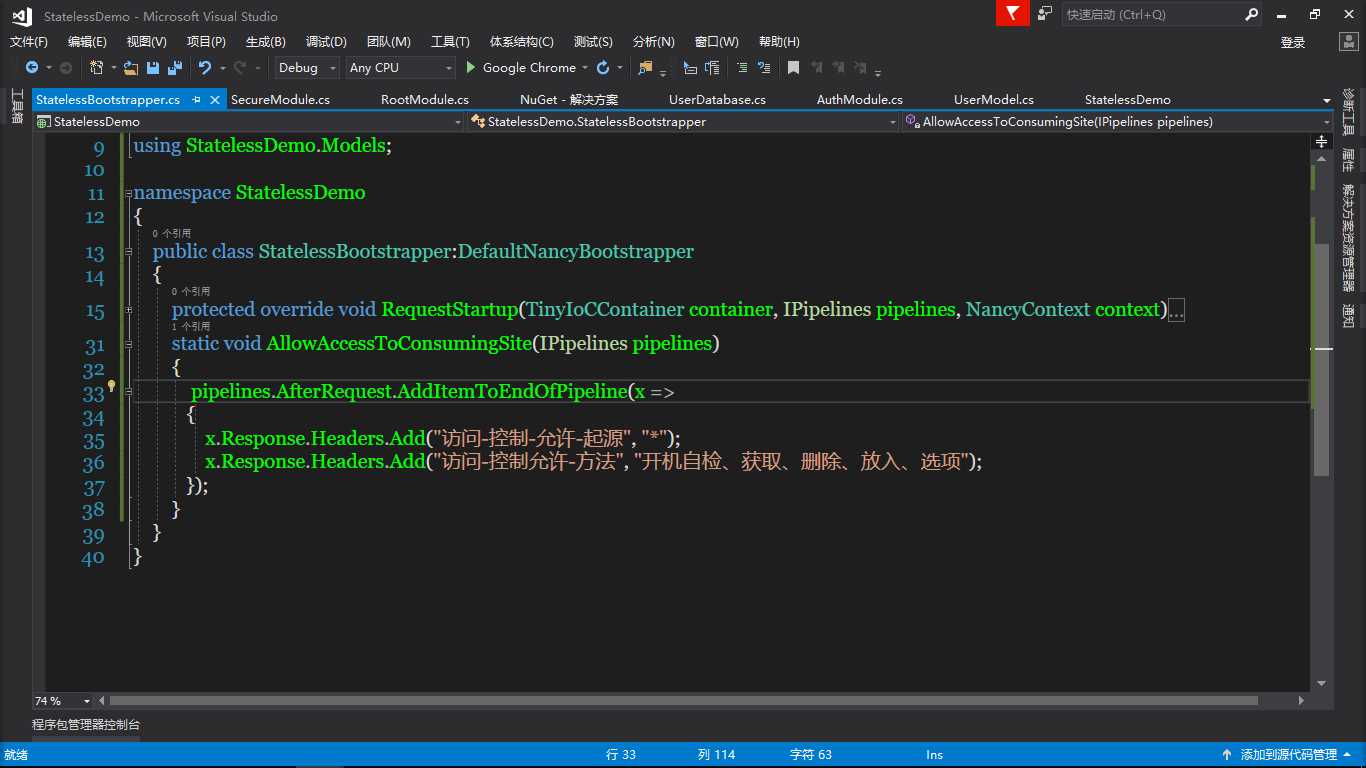1366x768 pixels.
Task: Click the Save All toolbar icon
Action: 174,68
